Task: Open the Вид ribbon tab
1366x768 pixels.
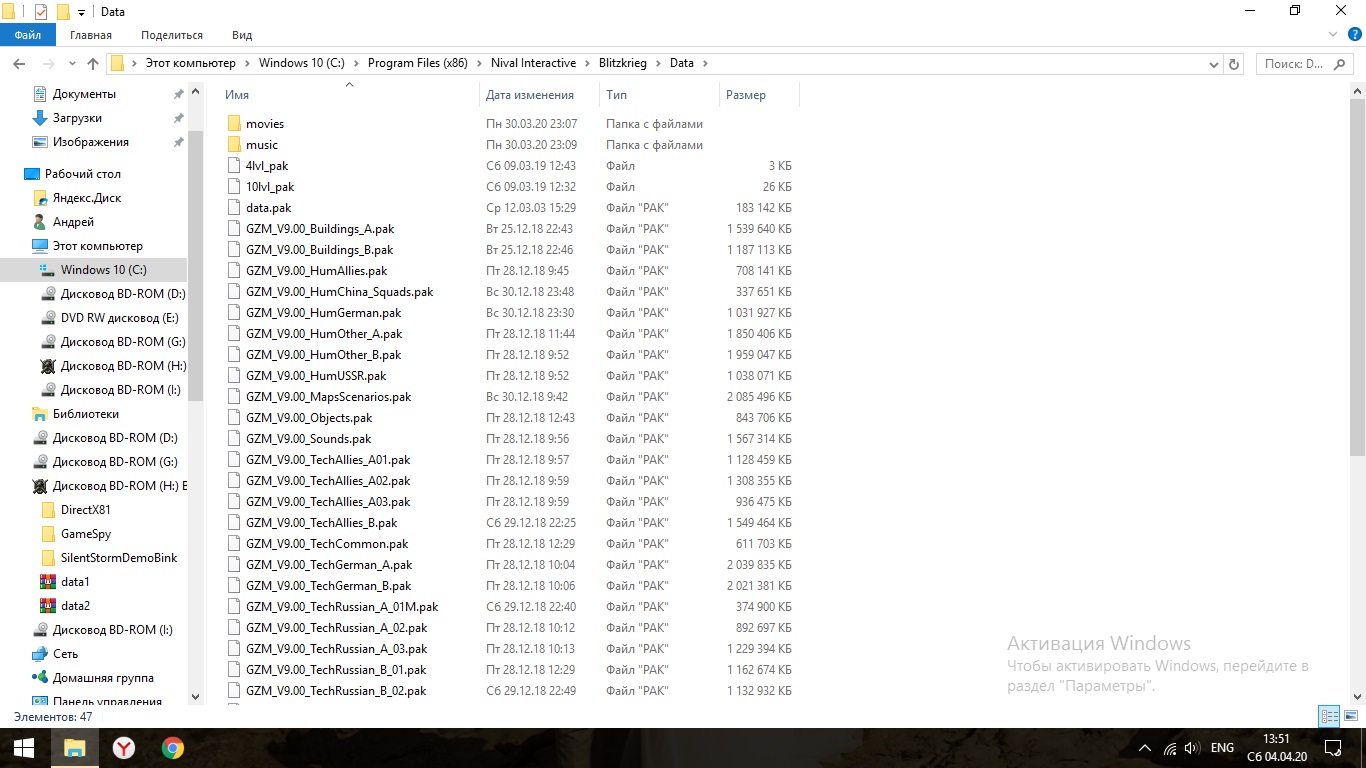Action: (x=242, y=35)
